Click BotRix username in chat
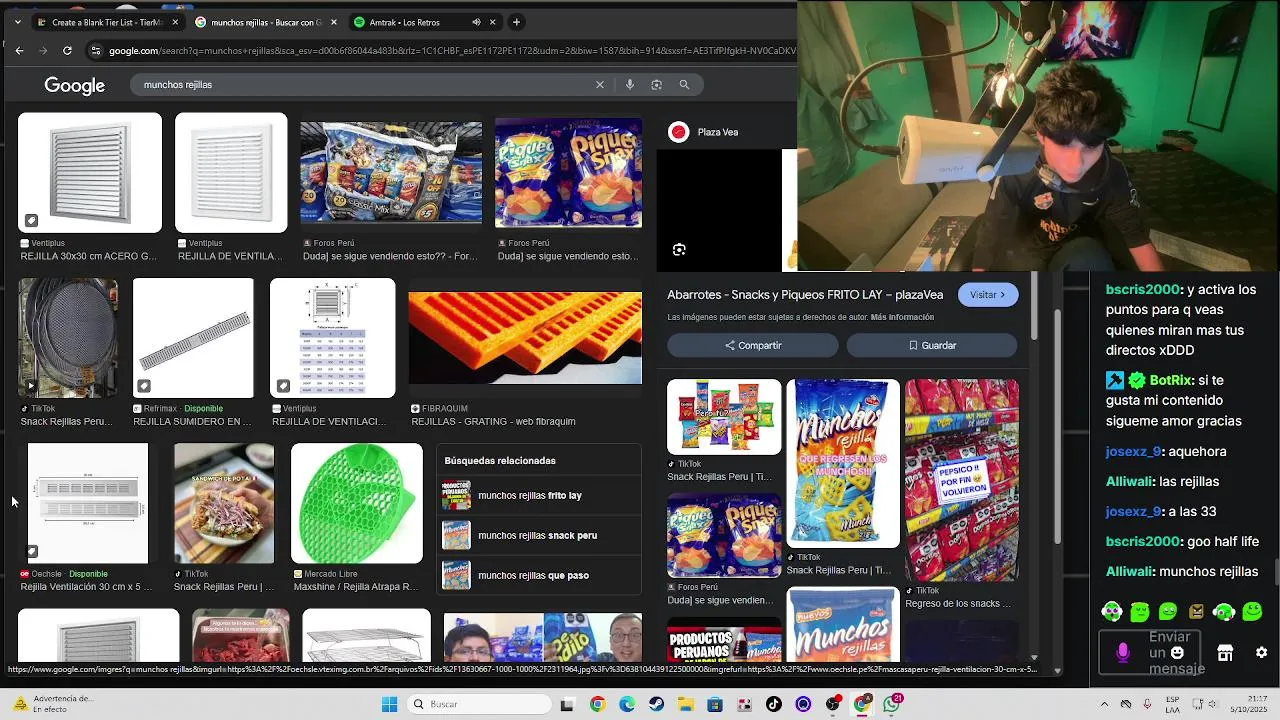 pyautogui.click(x=1170, y=380)
